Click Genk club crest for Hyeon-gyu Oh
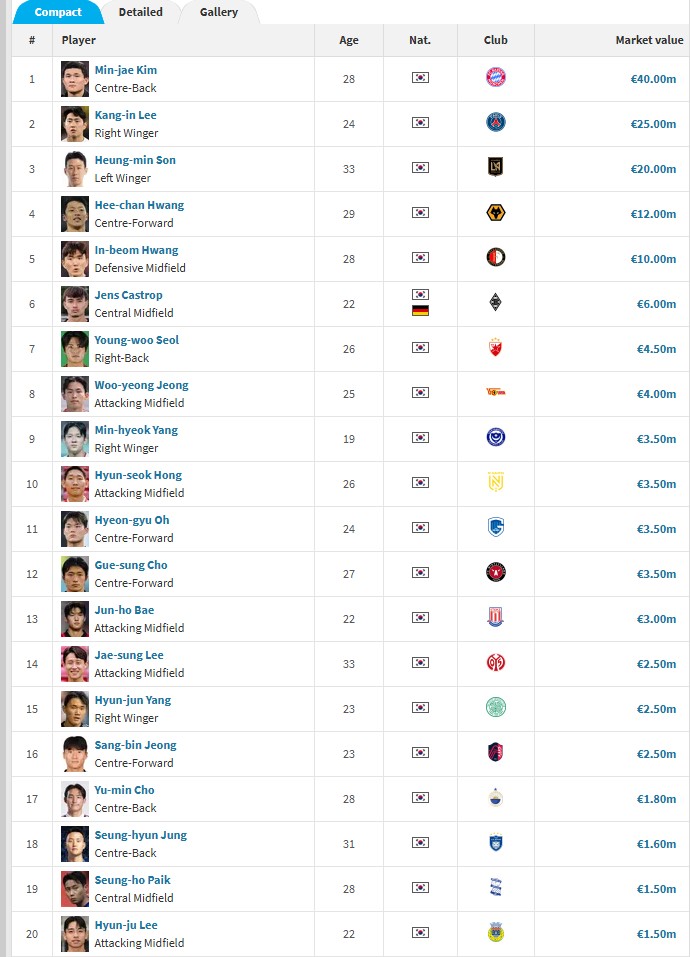The width and height of the screenshot is (690, 957). 496,528
